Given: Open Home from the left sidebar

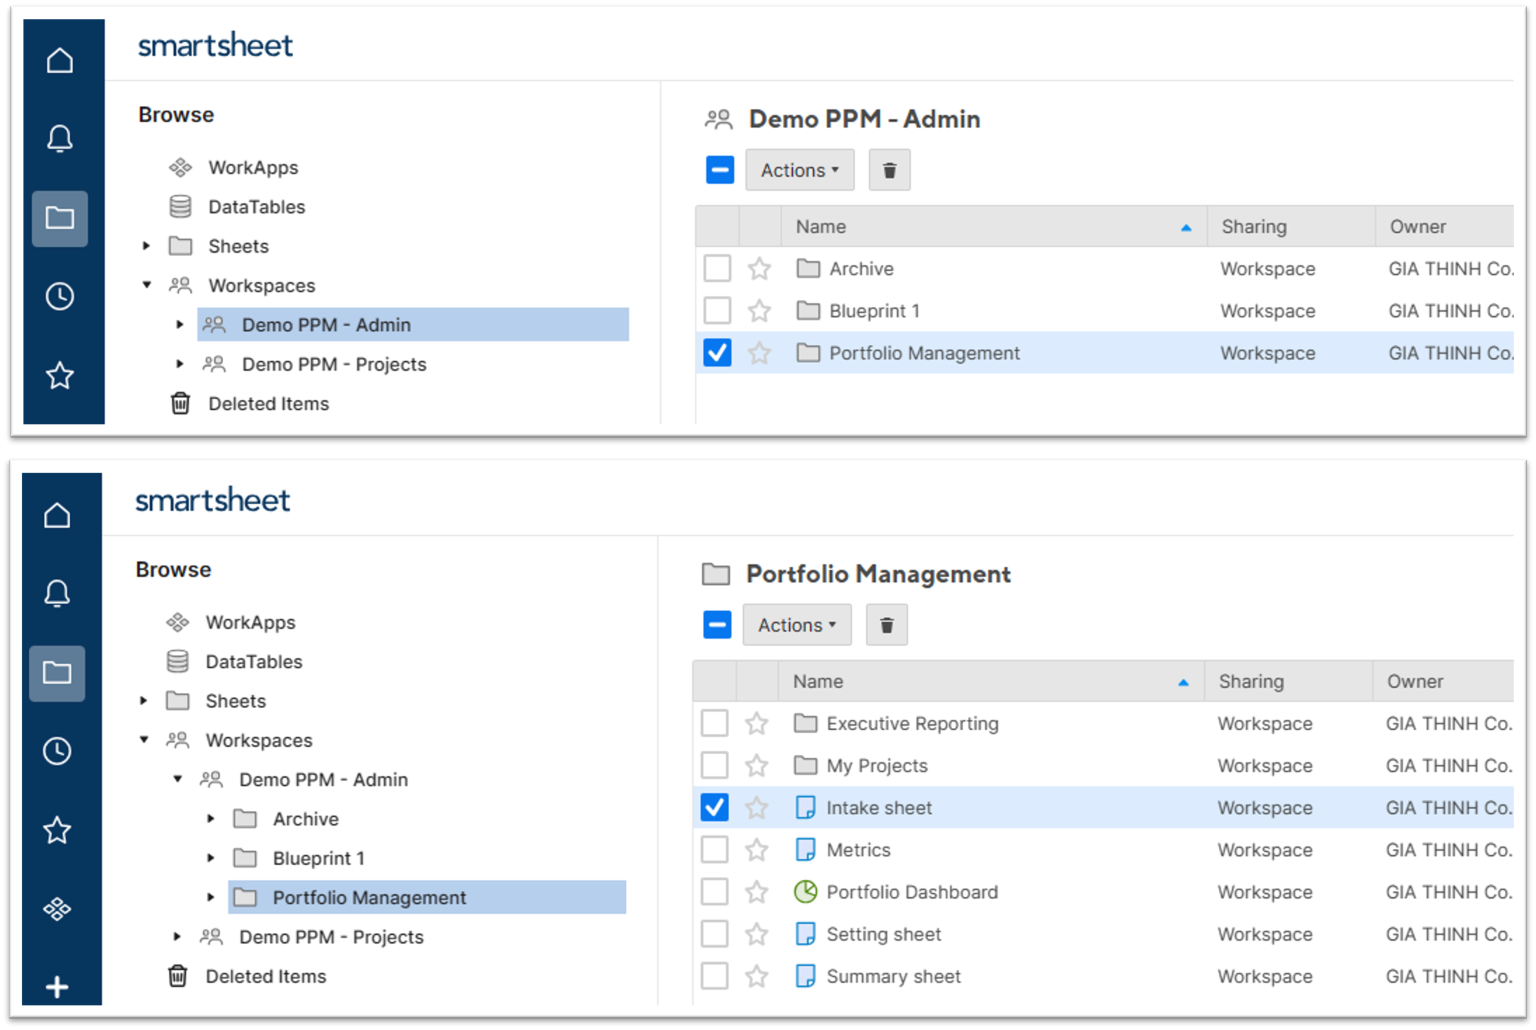Looking at the screenshot, I should click(57, 514).
